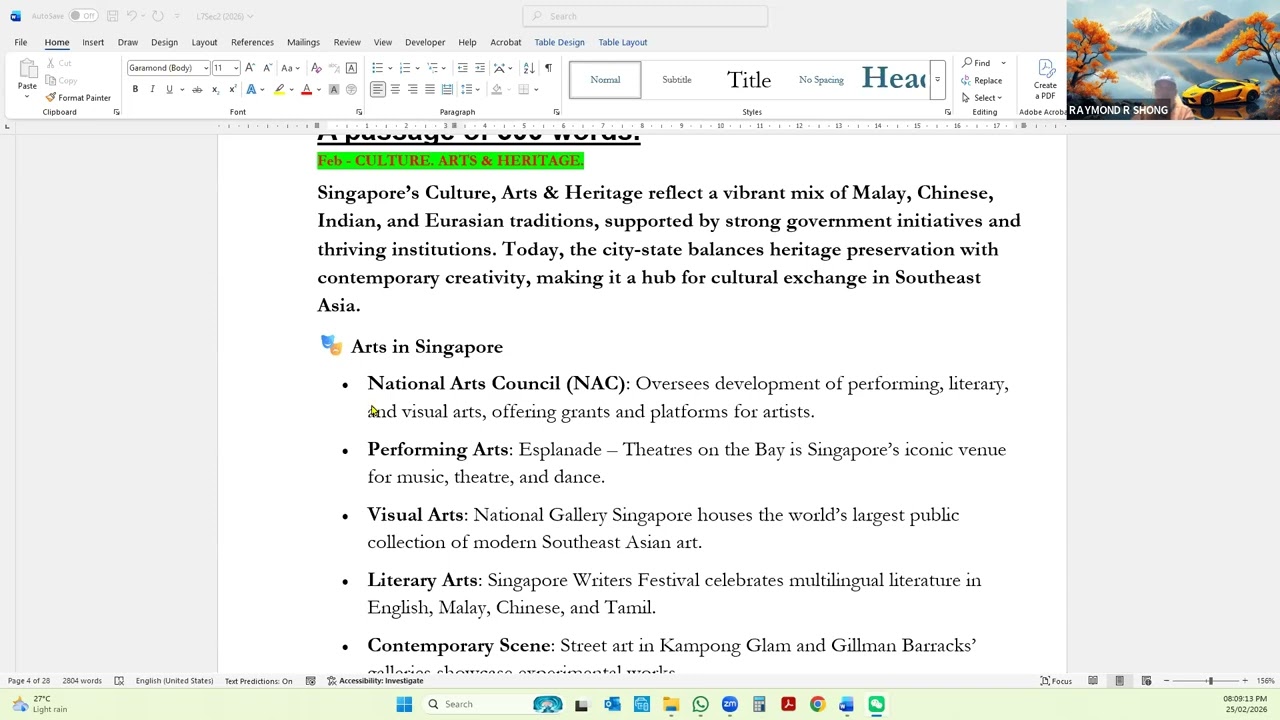Open the Mailings tab
This screenshot has height=720, width=1280.
pyautogui.click(x=303, y=42)
